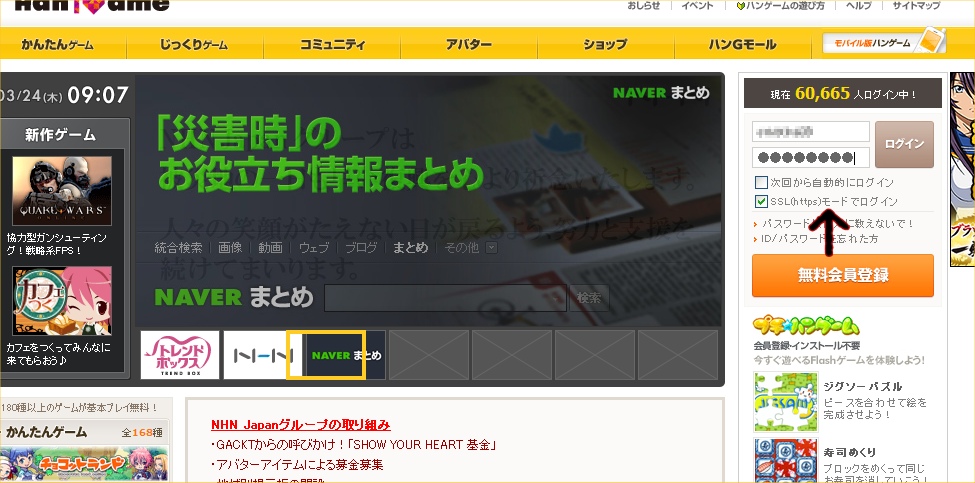Open the ヘルプ link
This screenshot has width=975, height=483.
click(x=859, y=6)
